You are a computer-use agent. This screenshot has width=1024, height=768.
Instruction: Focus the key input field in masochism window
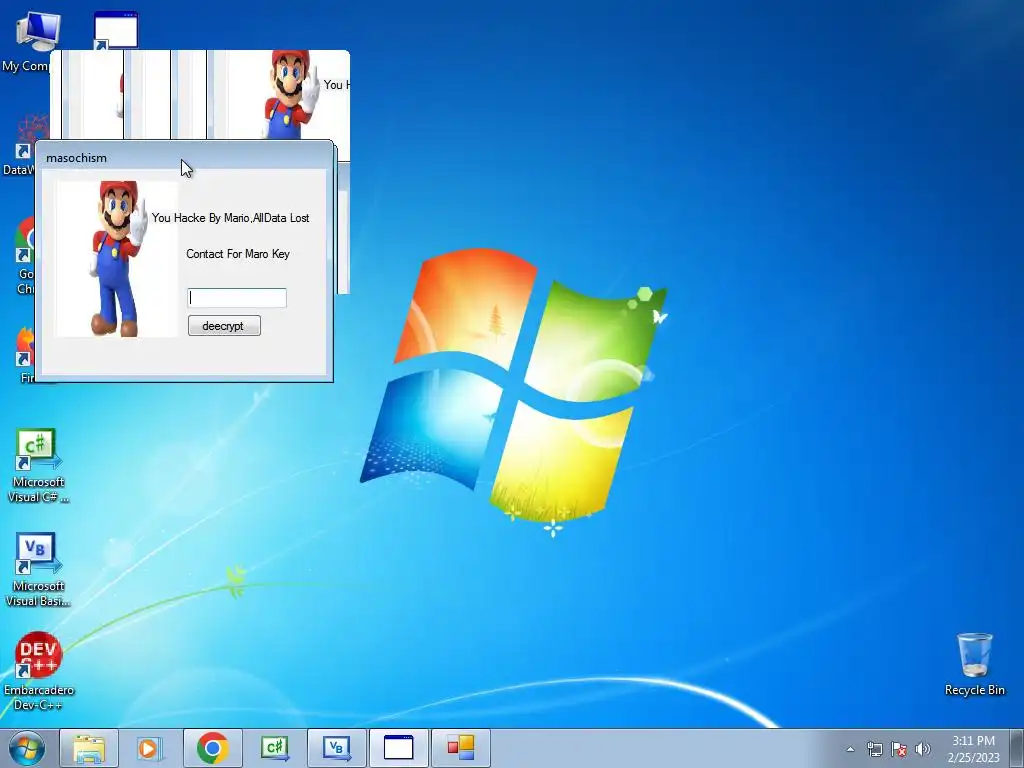tap(236, 298)
